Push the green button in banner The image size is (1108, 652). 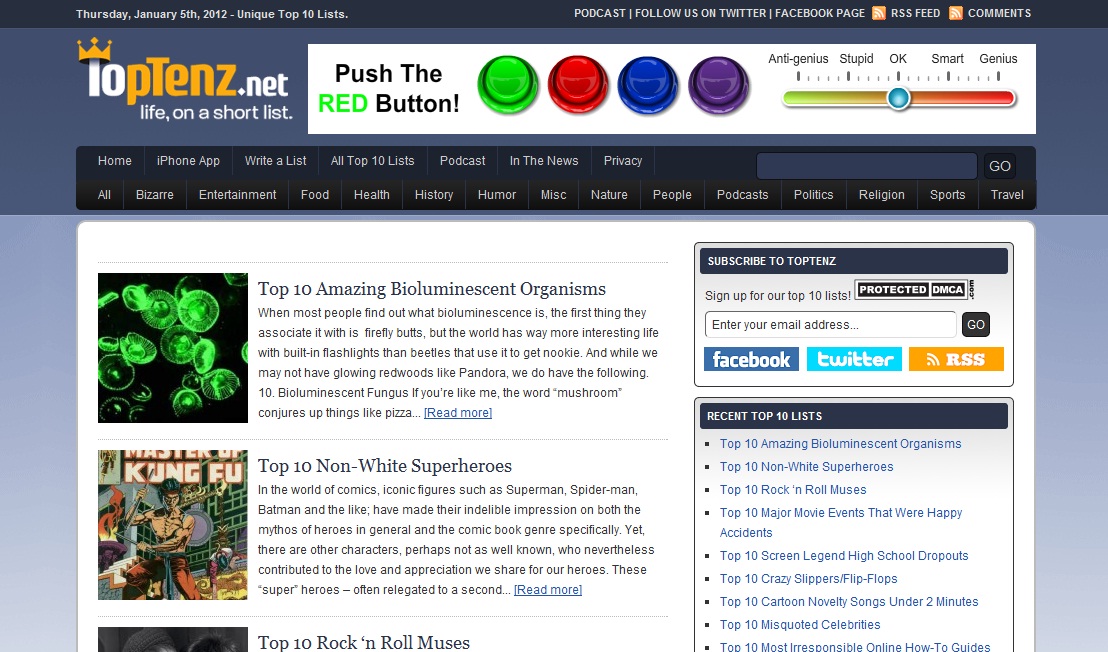click(x=508, y=85)
